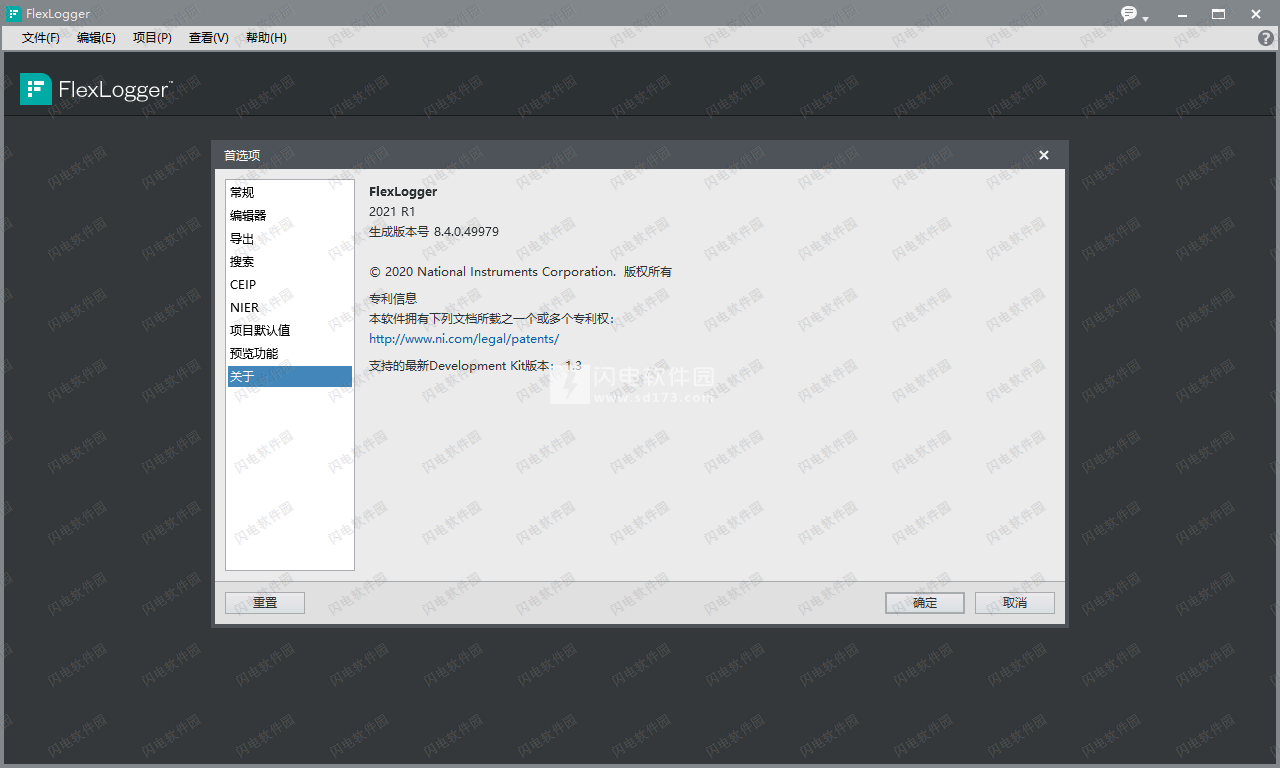Viewport: 1280px width, 768px height.
Task: Open the 项目(P) menu
Action: [x=152, y=38]
